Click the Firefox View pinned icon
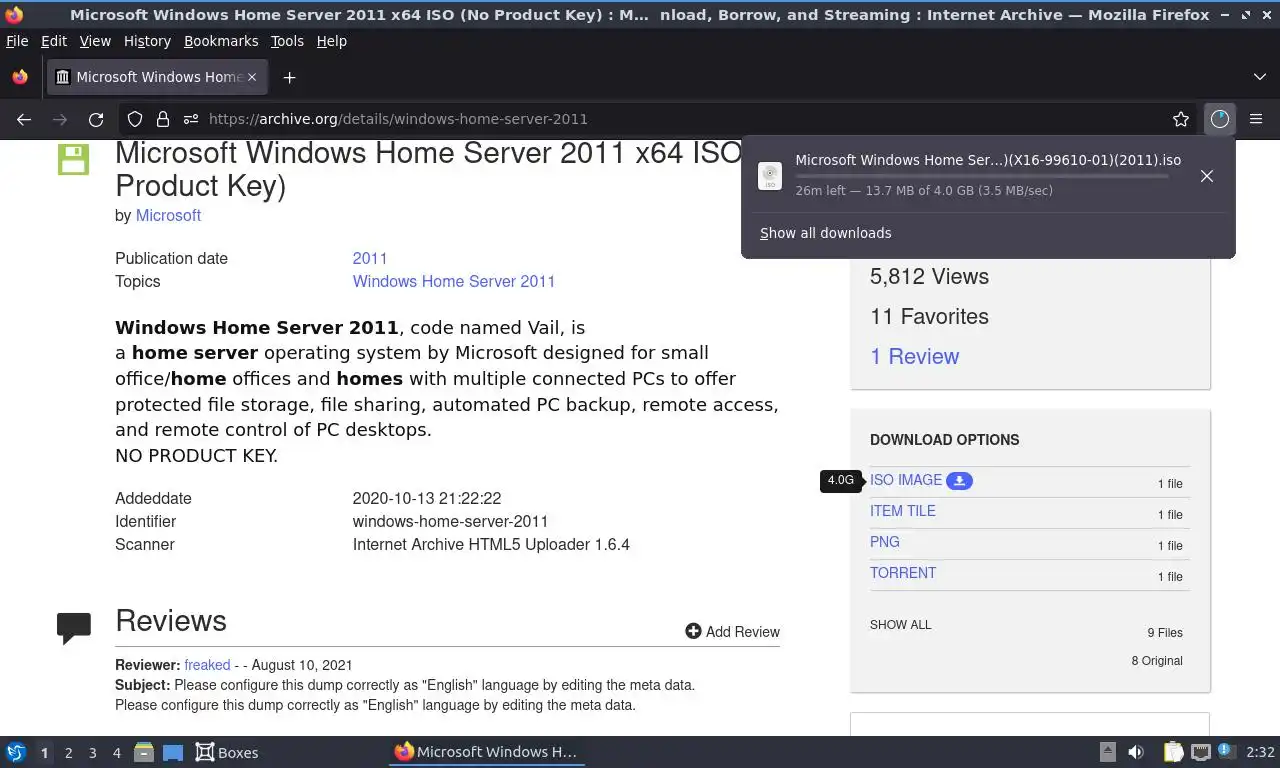The height and width of the screenshot is (768, 1280). pos(20,77)
